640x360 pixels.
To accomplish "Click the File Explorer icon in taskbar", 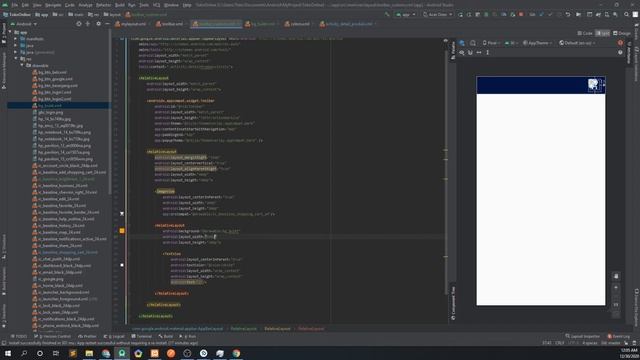I will tap(89, 353).
